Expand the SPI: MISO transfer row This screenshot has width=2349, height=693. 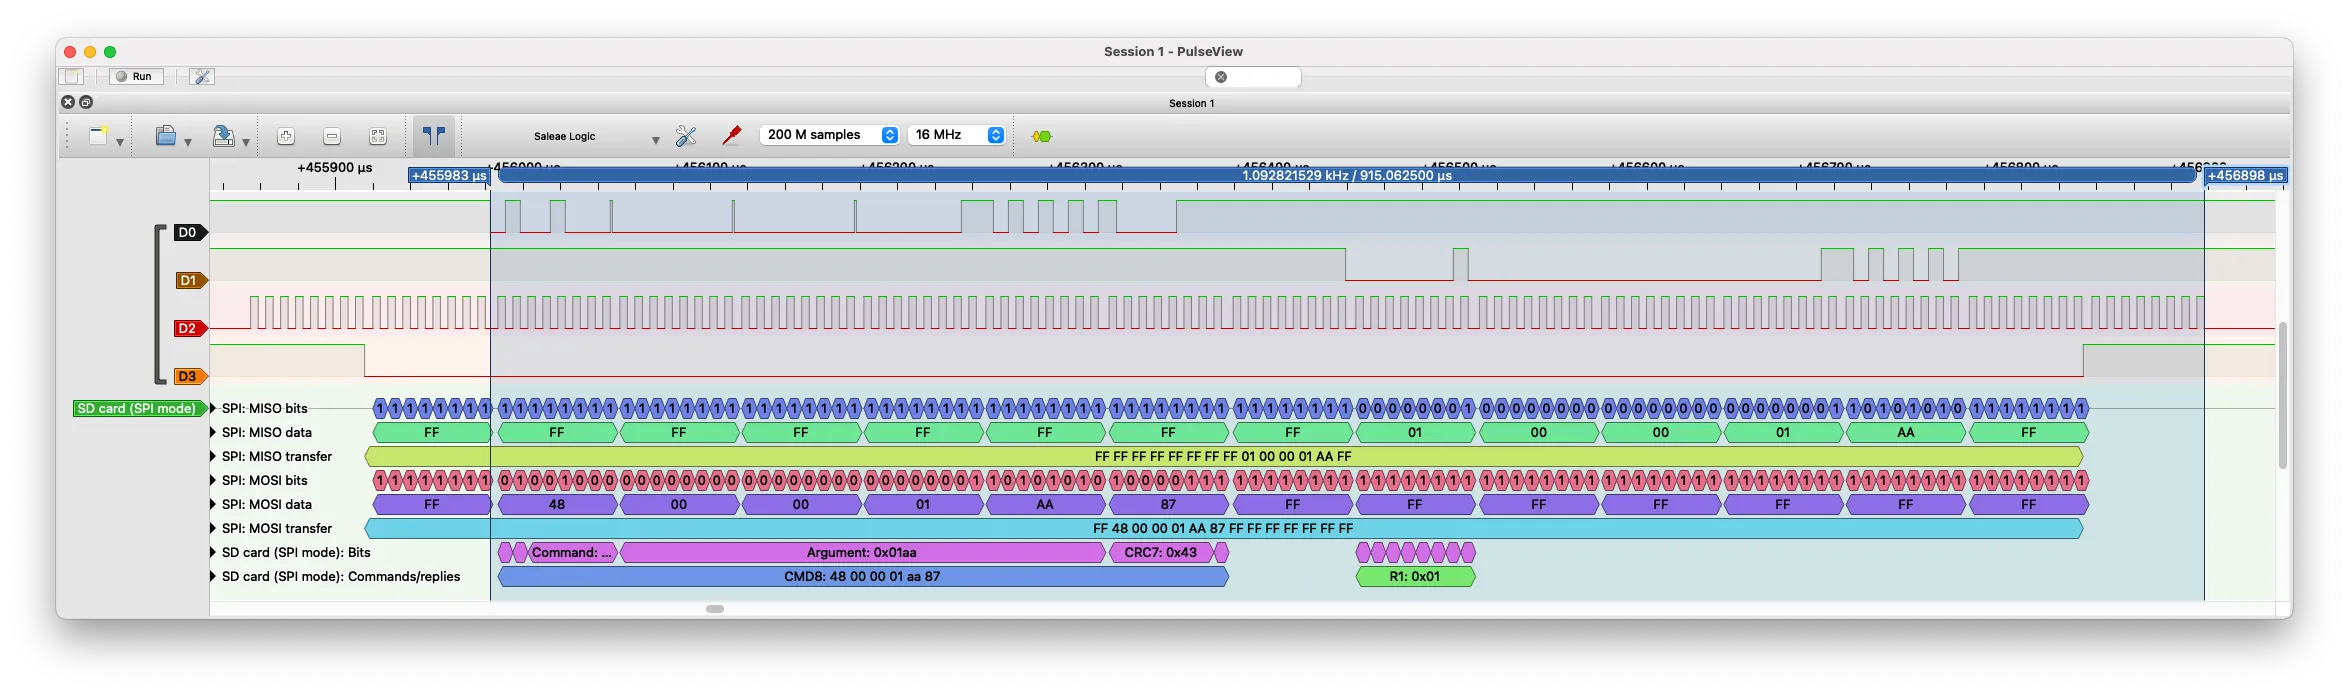(x=213, y=456)
